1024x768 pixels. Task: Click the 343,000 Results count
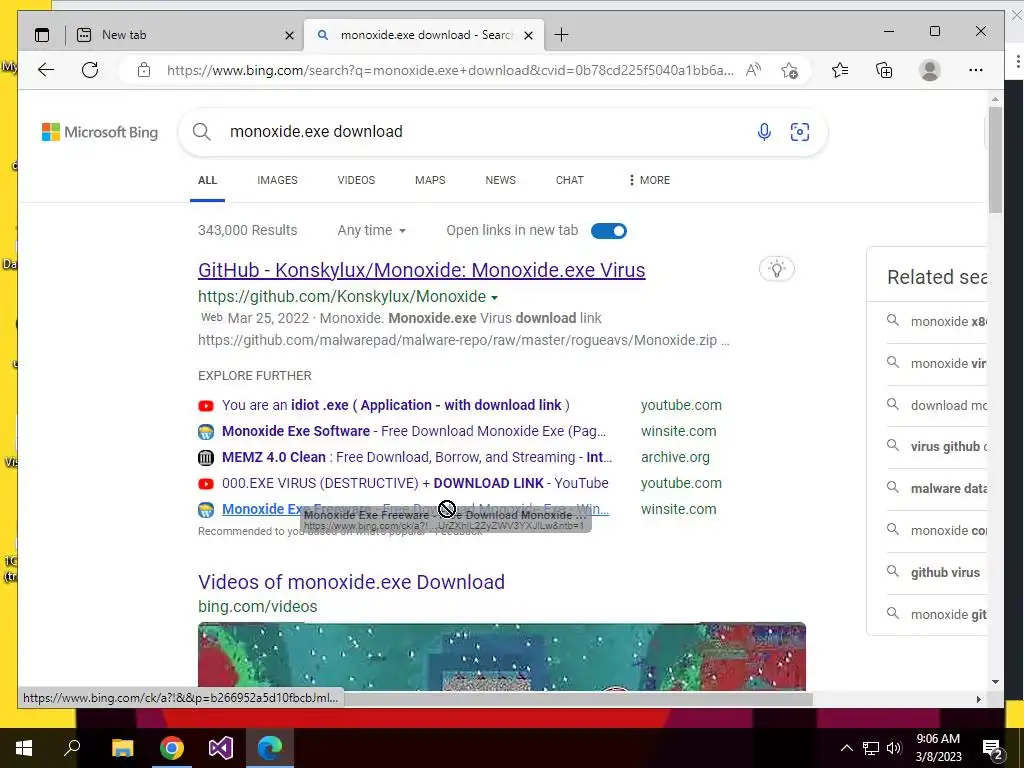click(x=248, y=231)
